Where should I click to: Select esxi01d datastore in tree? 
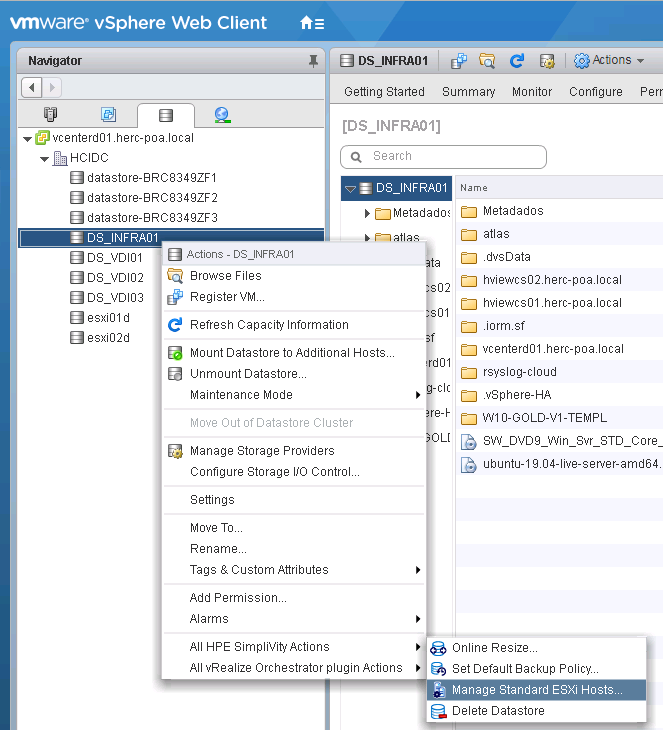(x=100, y=318)
